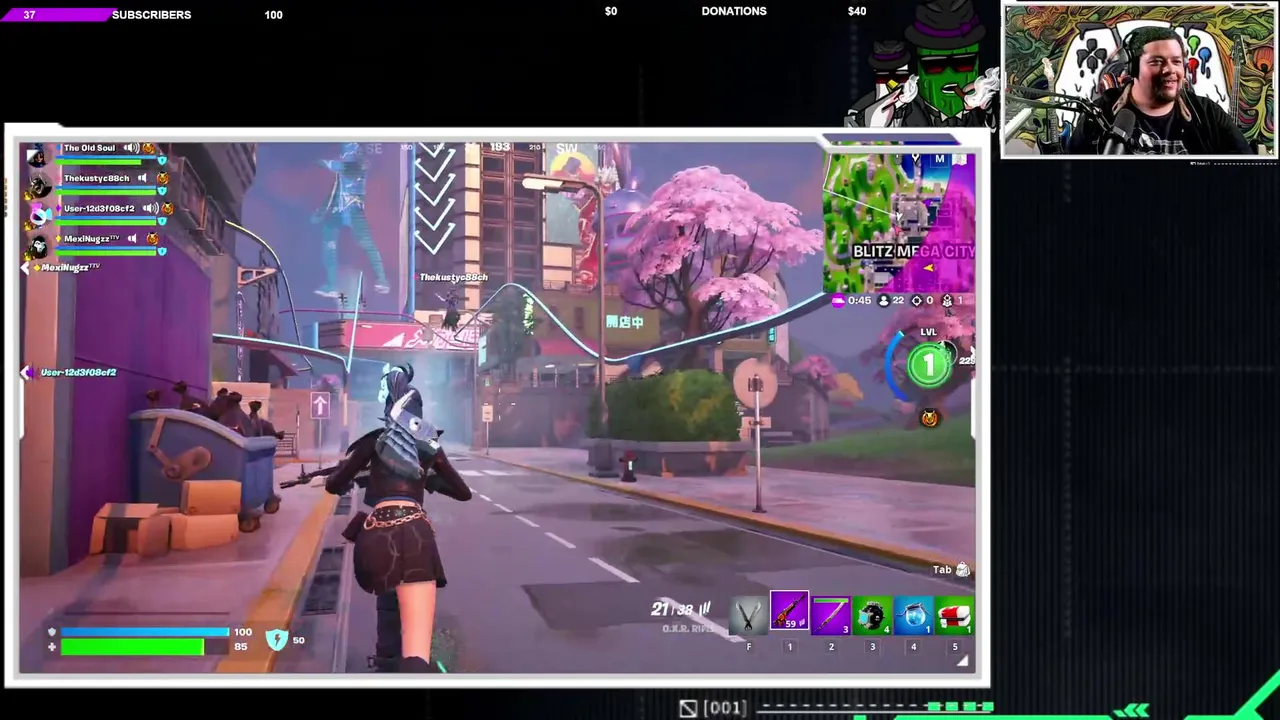Click the green level 1 medallion

coord(929,365)
